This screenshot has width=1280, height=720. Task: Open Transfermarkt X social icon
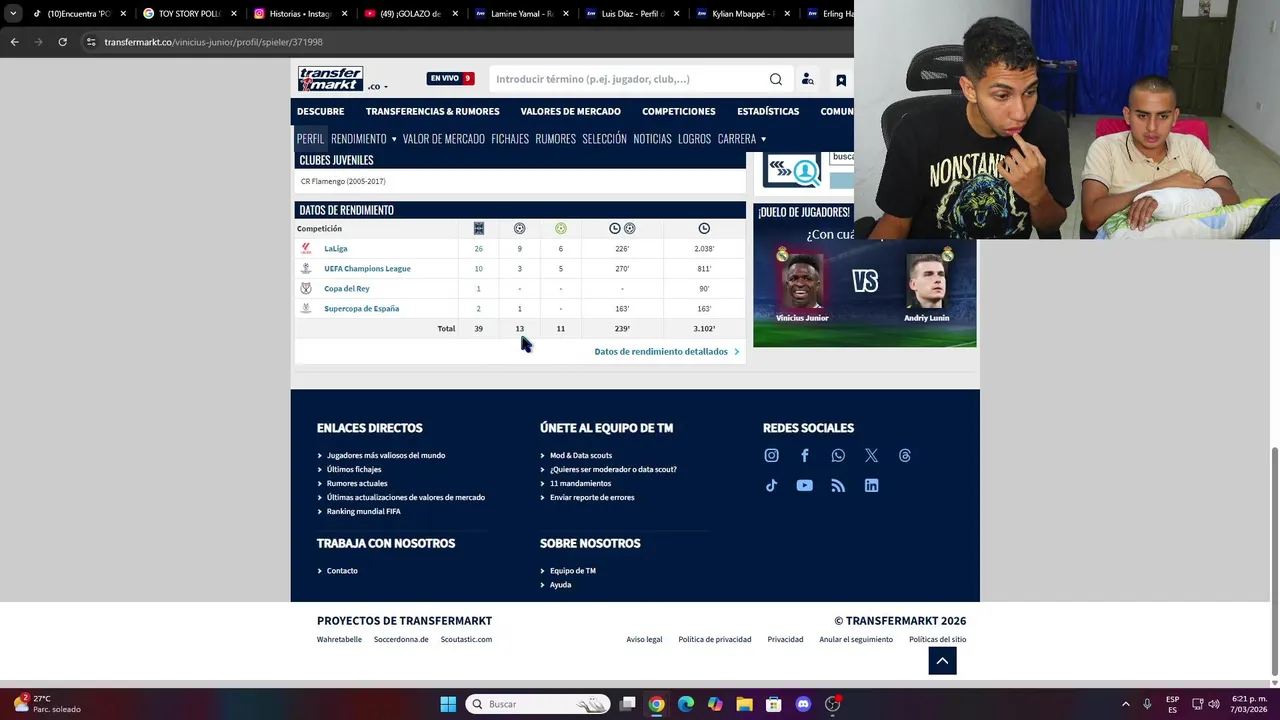pos(872,455)
